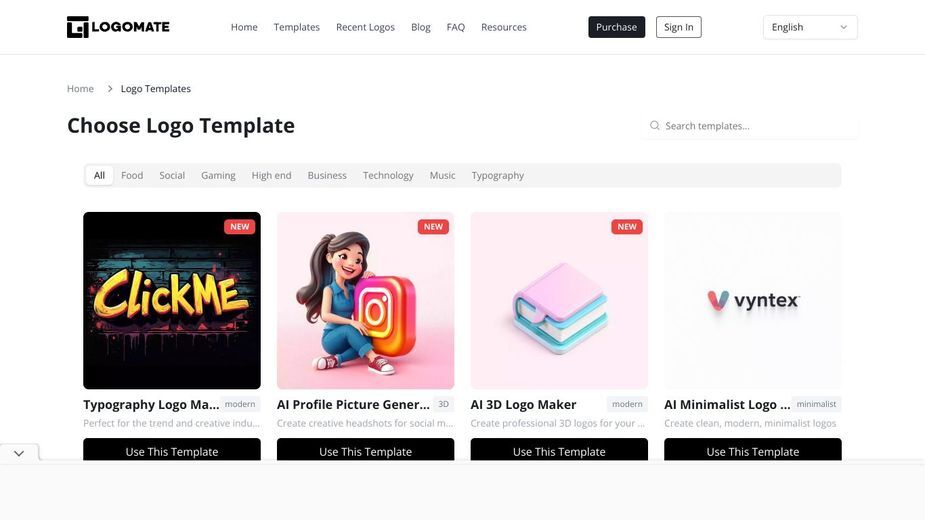Screen dimensions: 925x520
Task: Click the NEW badge on AI 3D Logo Maker
Action: [626, 227]
